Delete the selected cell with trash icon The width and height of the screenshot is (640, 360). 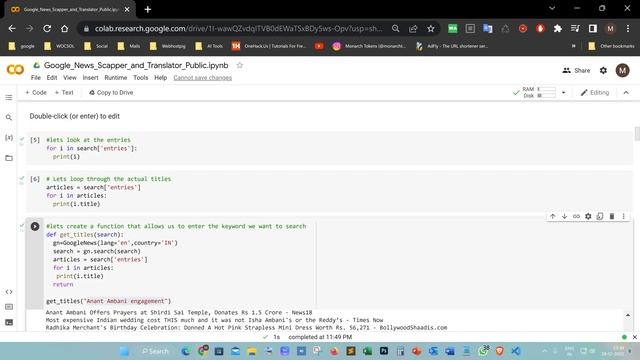(x=611, y=216)
